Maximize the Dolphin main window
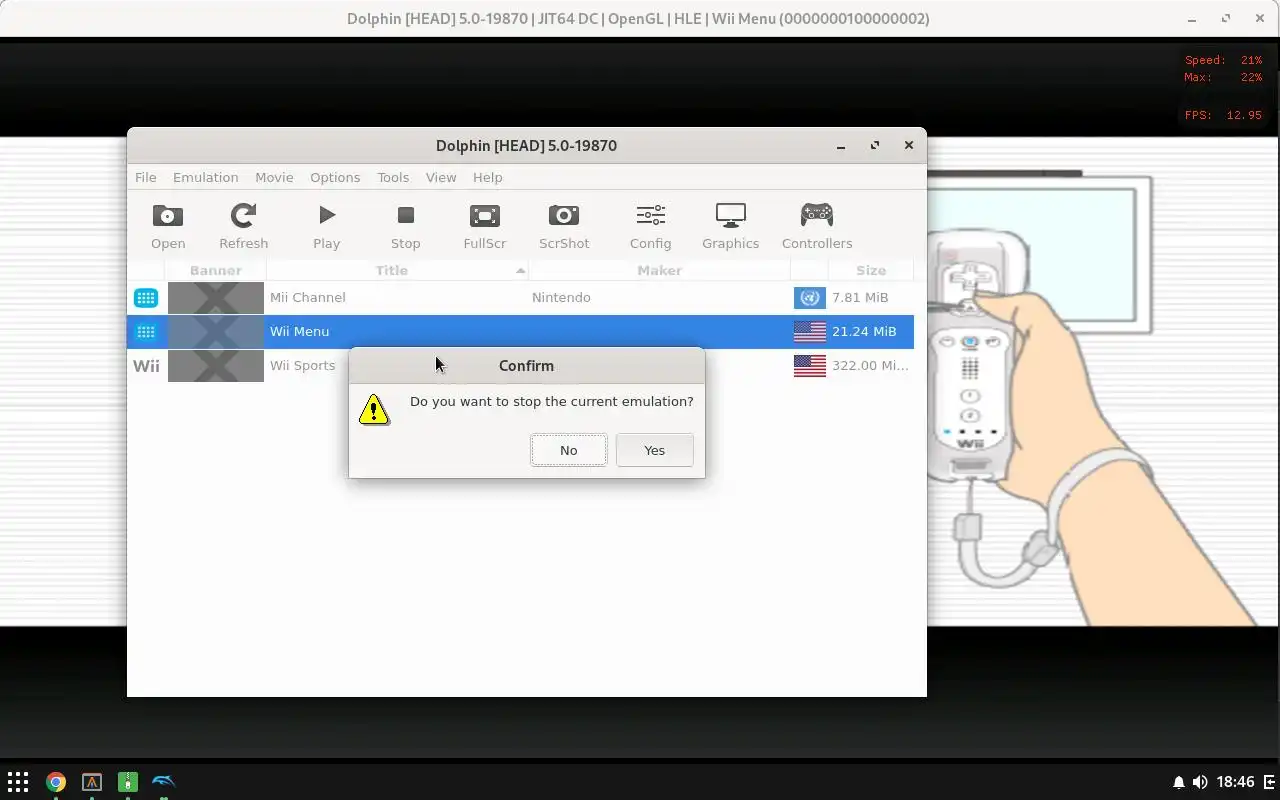The image size is (1280, 800). tap(875, 145)
